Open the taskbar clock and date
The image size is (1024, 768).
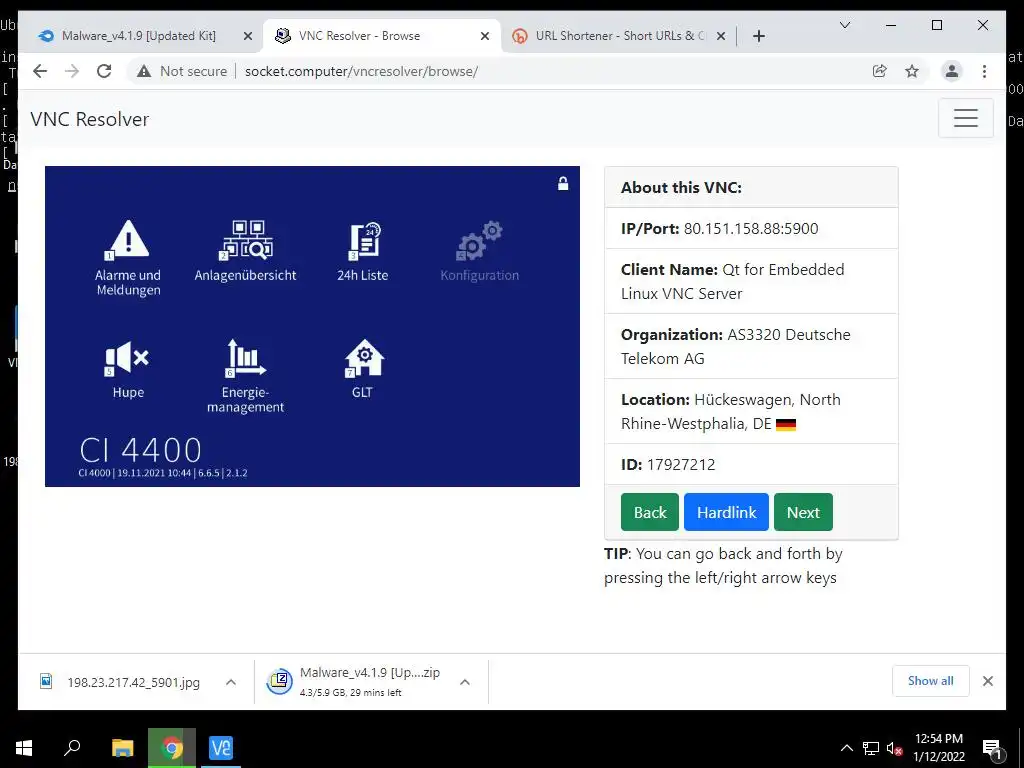click(938, 748)
